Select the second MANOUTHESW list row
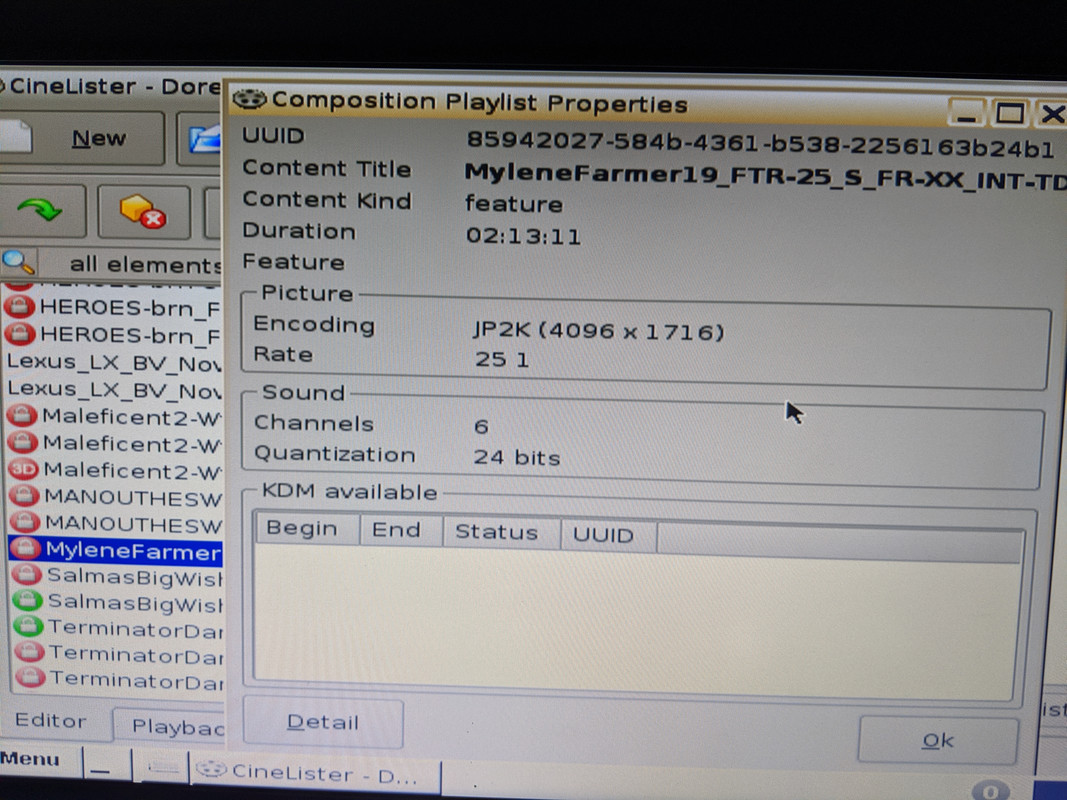 click(x=115, y=523)
